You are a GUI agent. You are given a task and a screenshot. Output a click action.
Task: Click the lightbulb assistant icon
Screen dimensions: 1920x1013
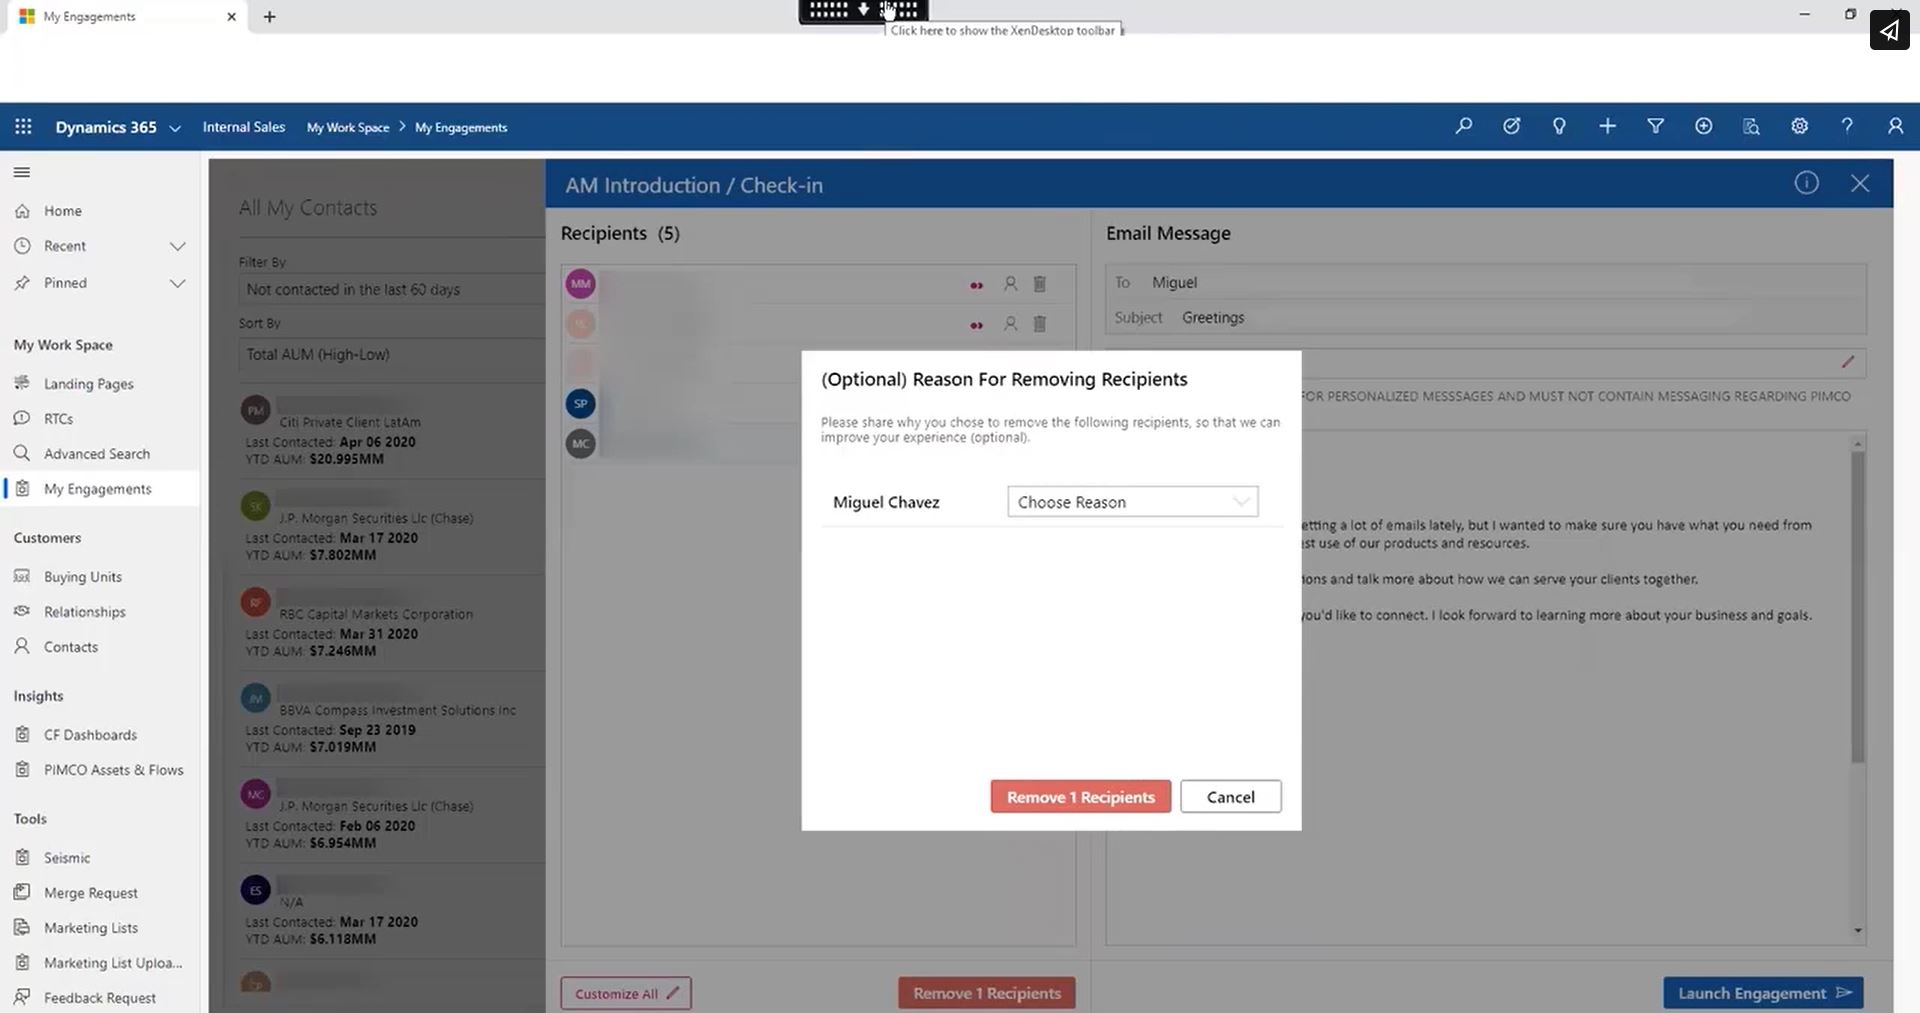(1559, 126)
